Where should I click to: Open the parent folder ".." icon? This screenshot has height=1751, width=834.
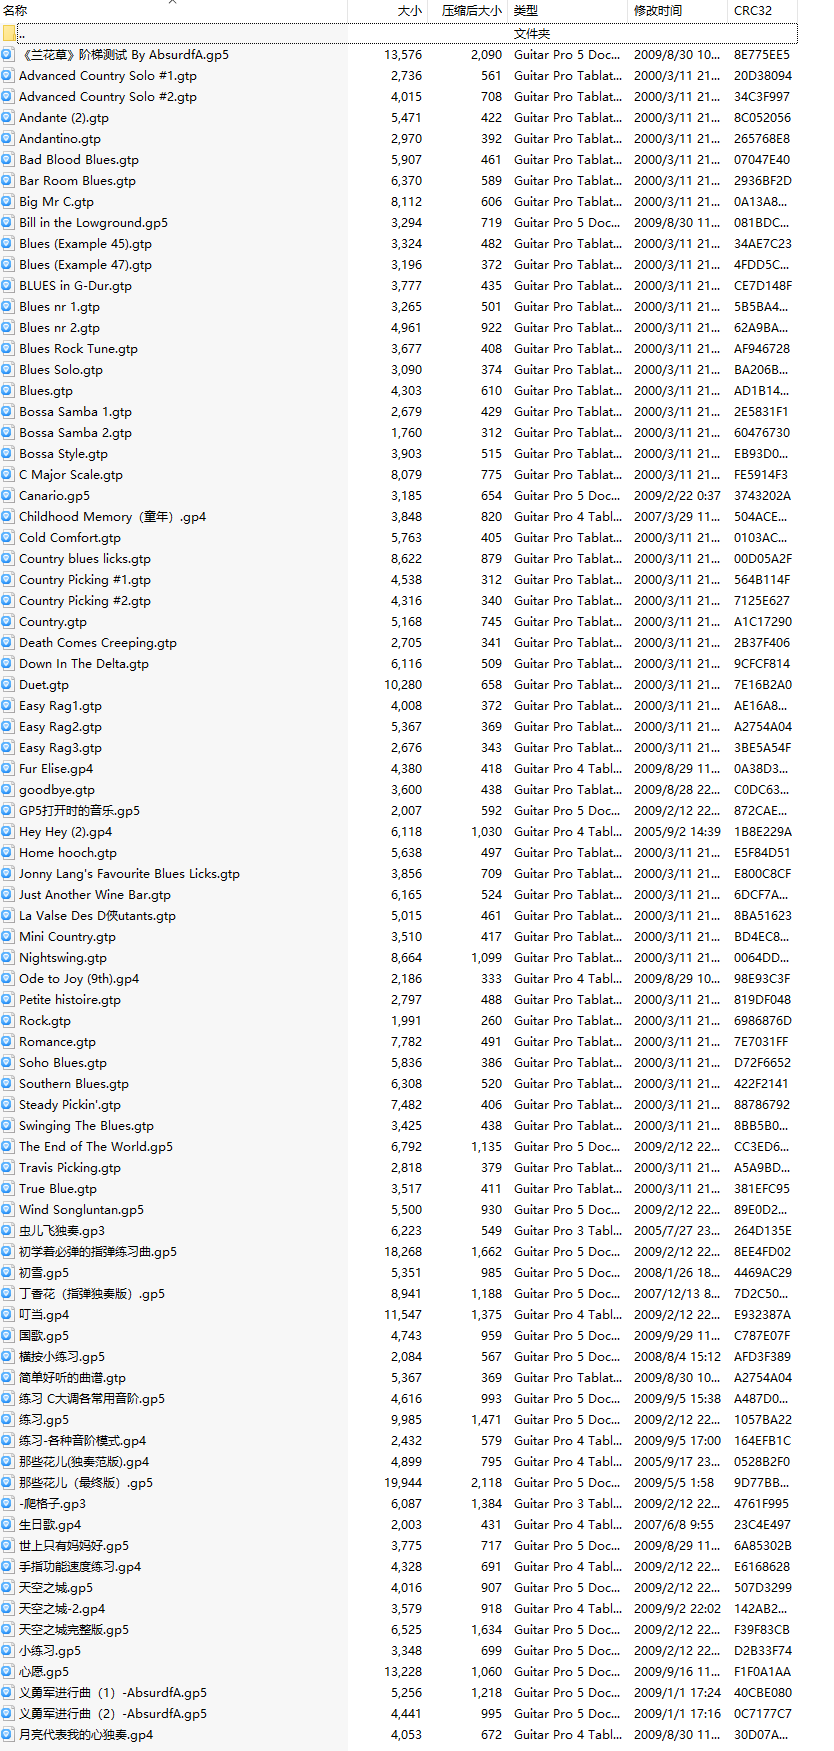pyautogui.click(x=8, y=34)
